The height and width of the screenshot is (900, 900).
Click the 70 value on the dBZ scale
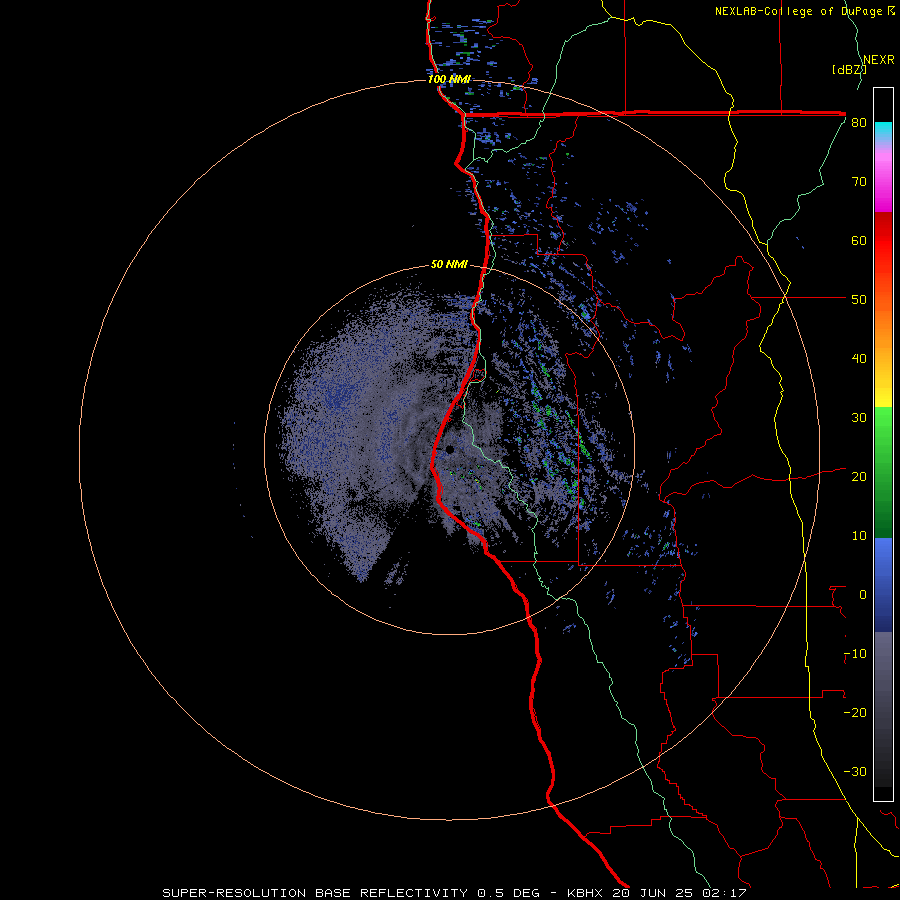pos(859,182)
